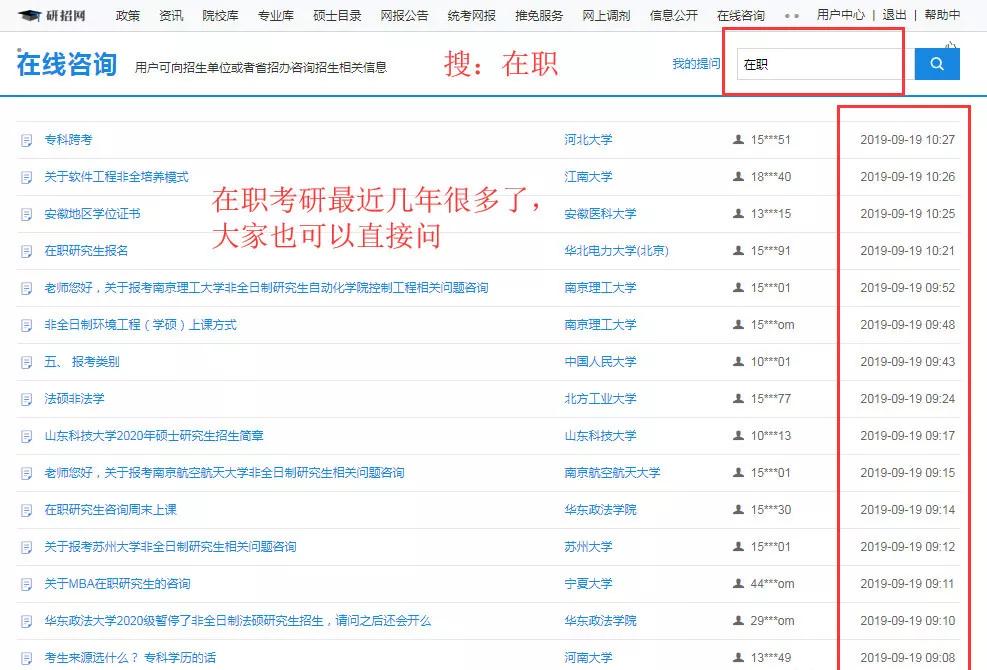Screen dimensions: 987x670
Task: Click user icon next to 15***30
Action: tap(738, 509)
